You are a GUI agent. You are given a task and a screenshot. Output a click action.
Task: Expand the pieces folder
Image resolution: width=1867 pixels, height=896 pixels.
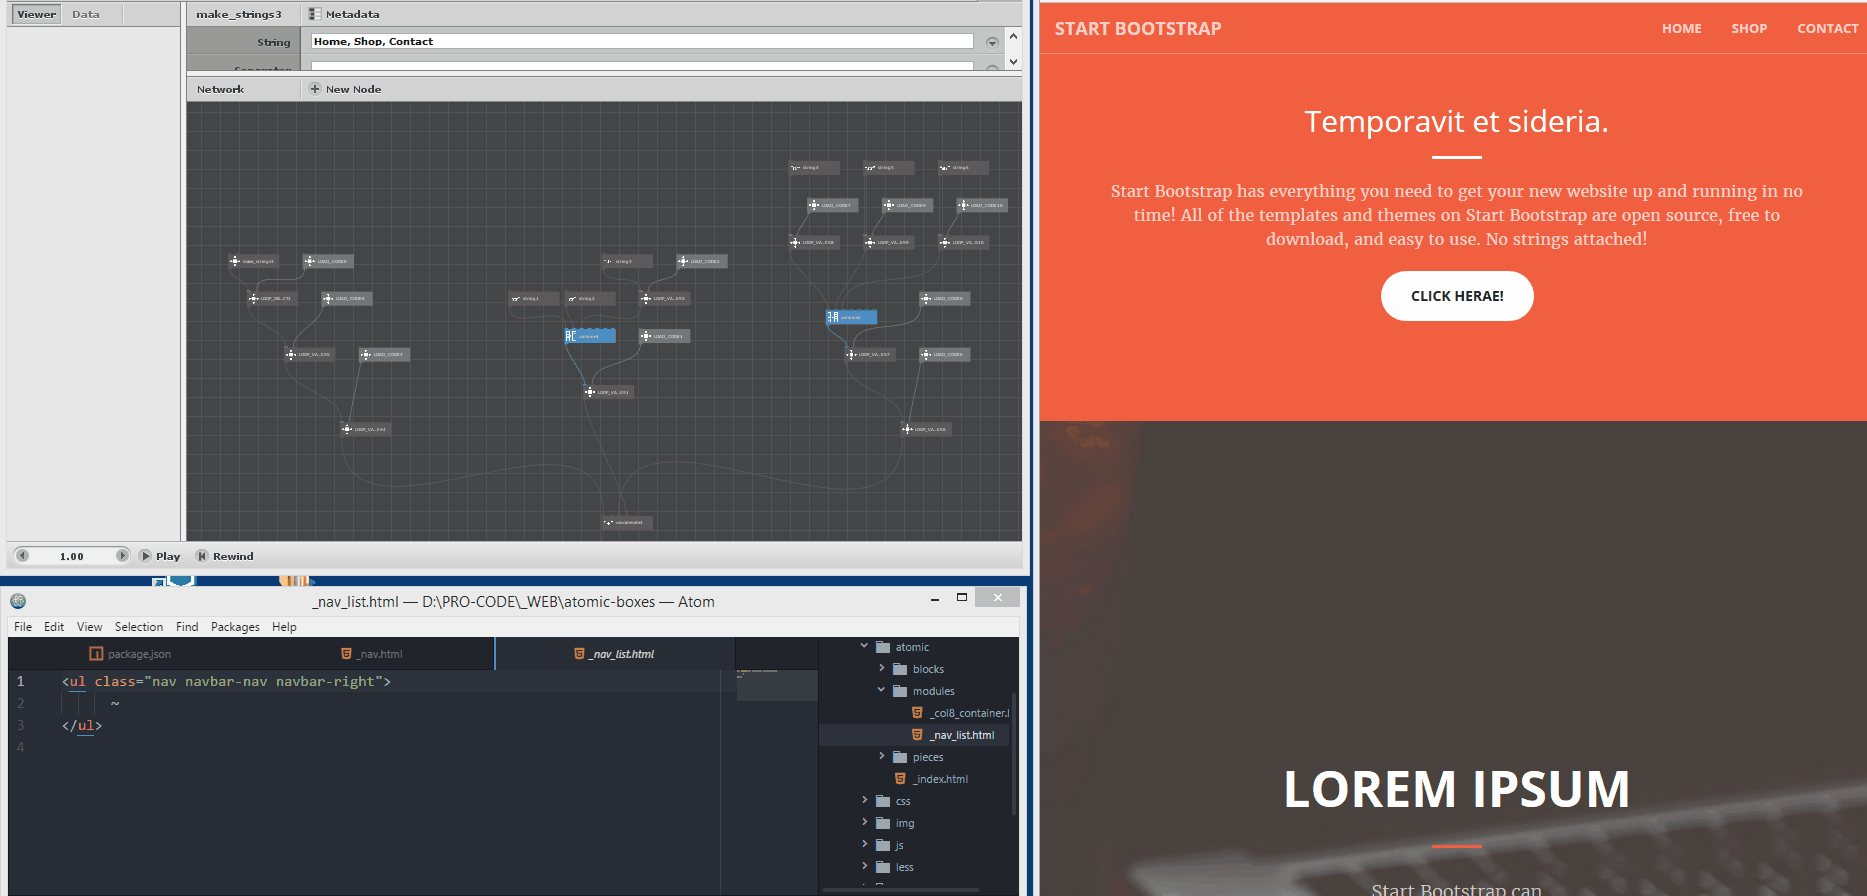[882, 757]
